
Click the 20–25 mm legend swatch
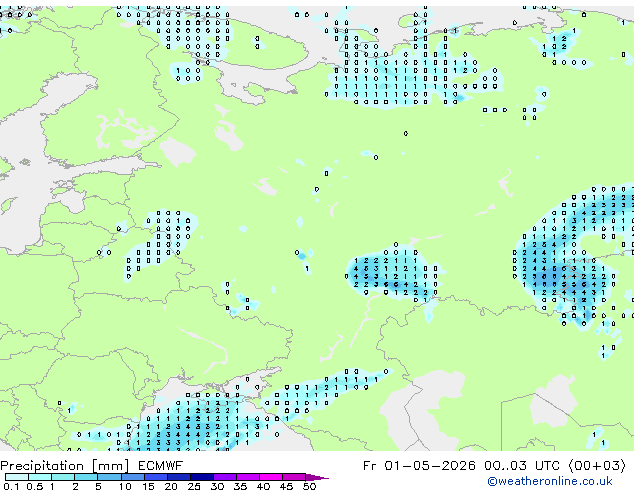(x=178, y=477)
